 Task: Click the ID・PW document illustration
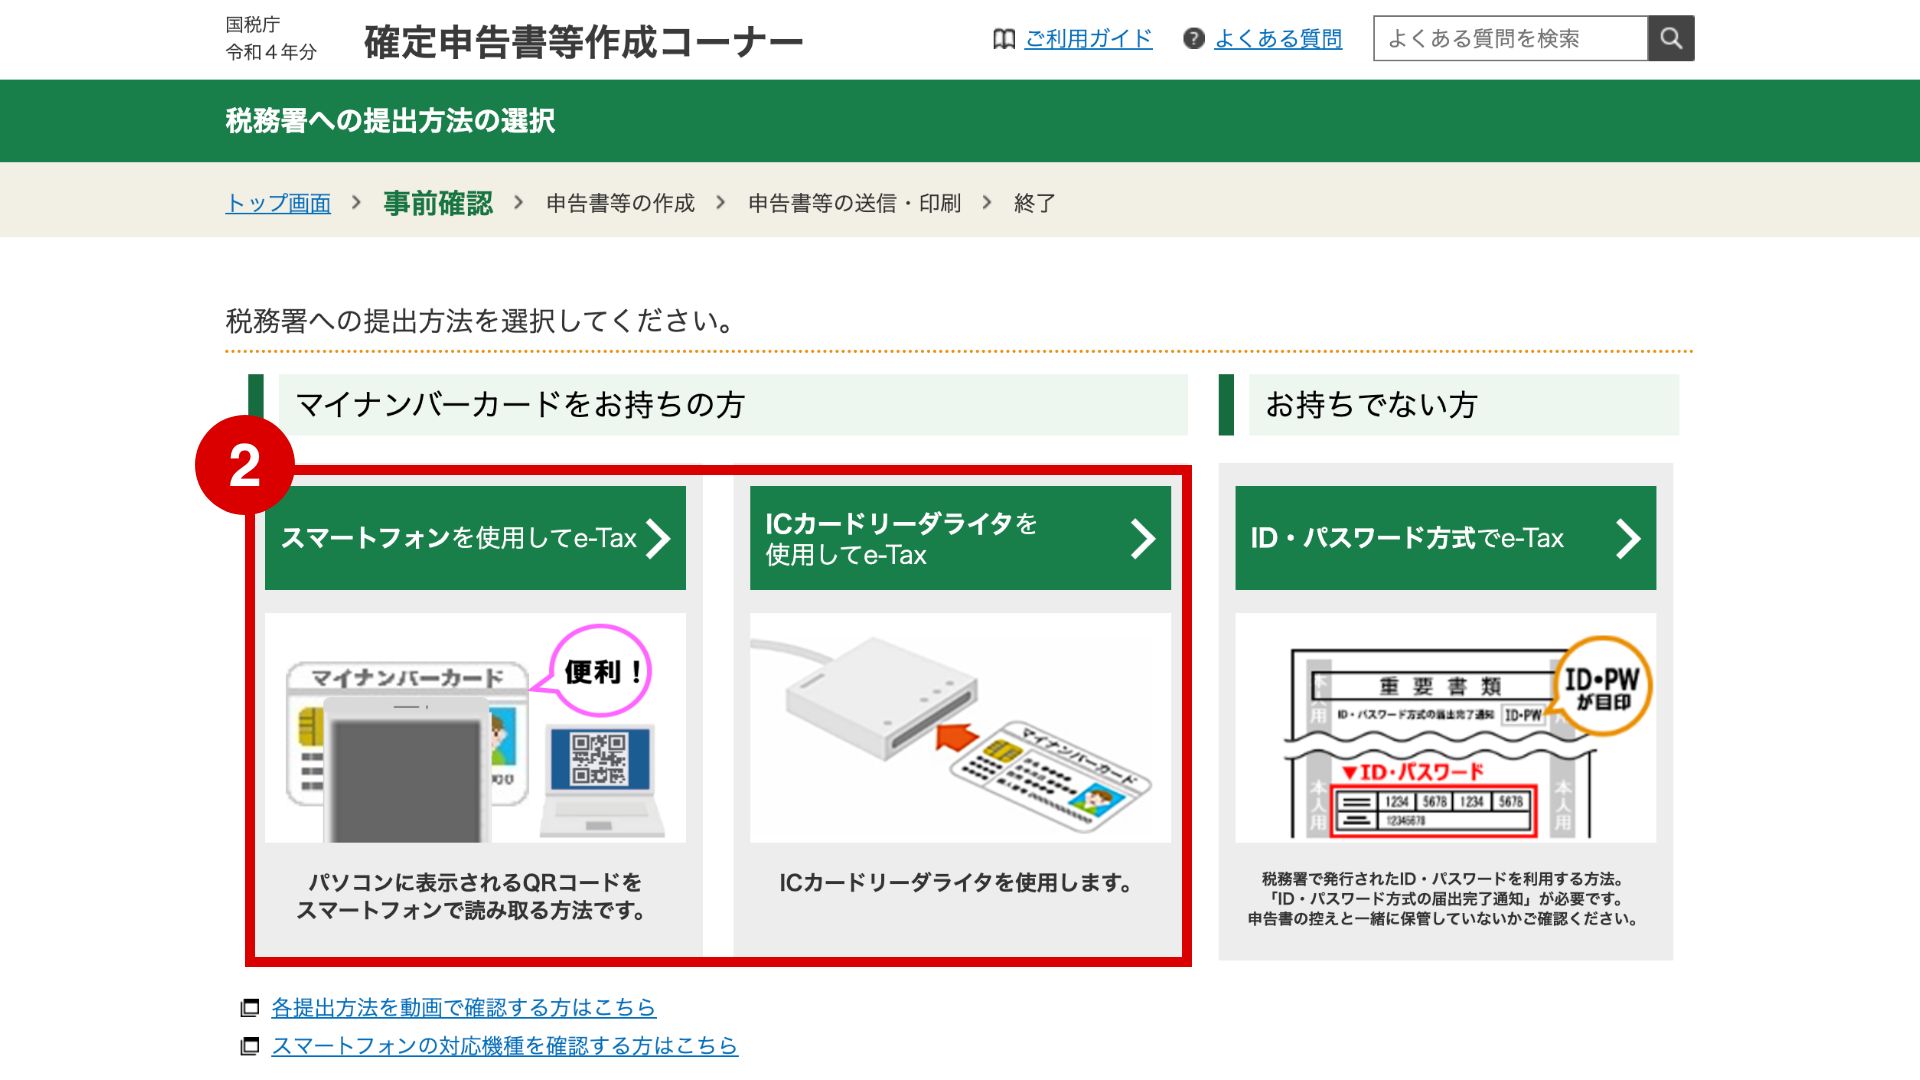1445,728
